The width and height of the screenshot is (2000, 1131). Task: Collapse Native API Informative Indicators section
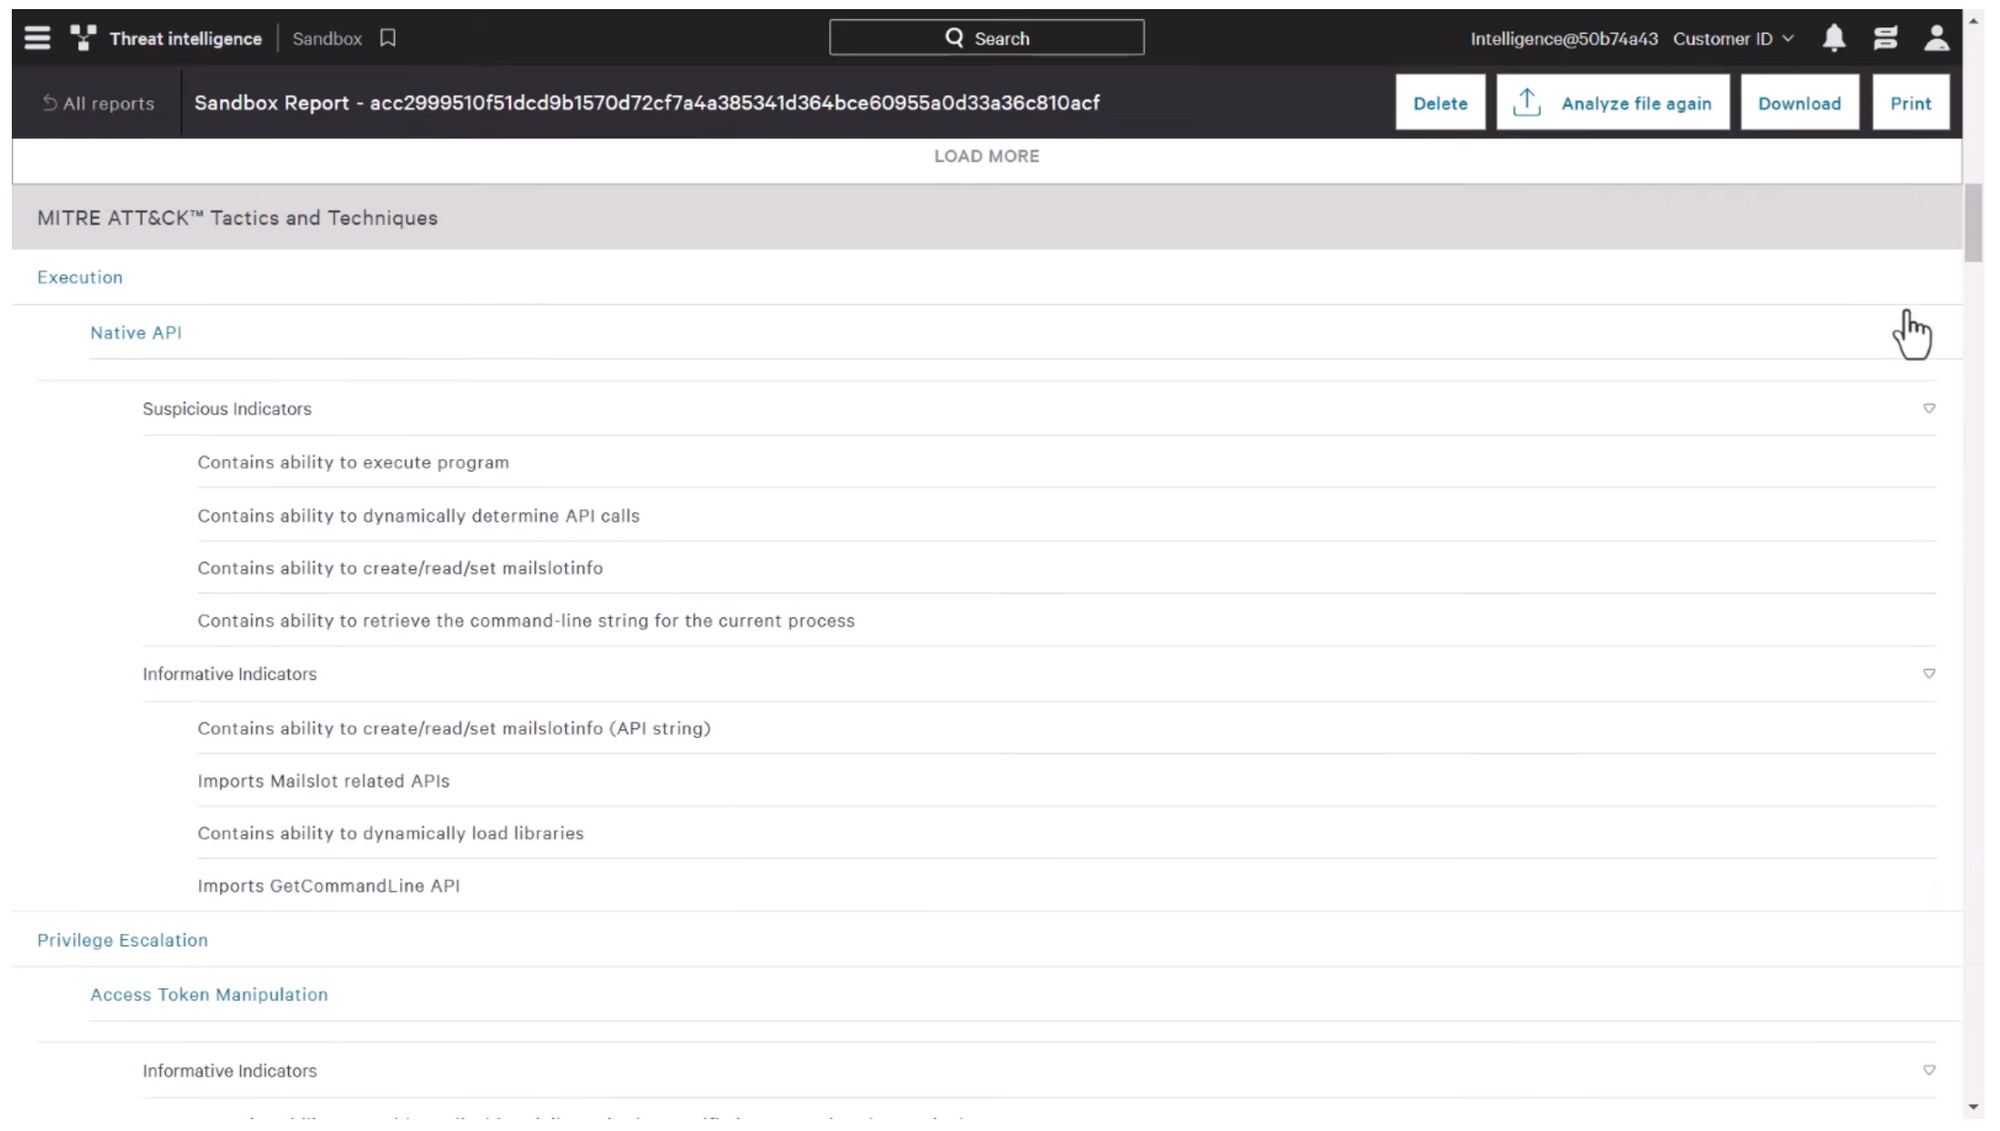1929,674
